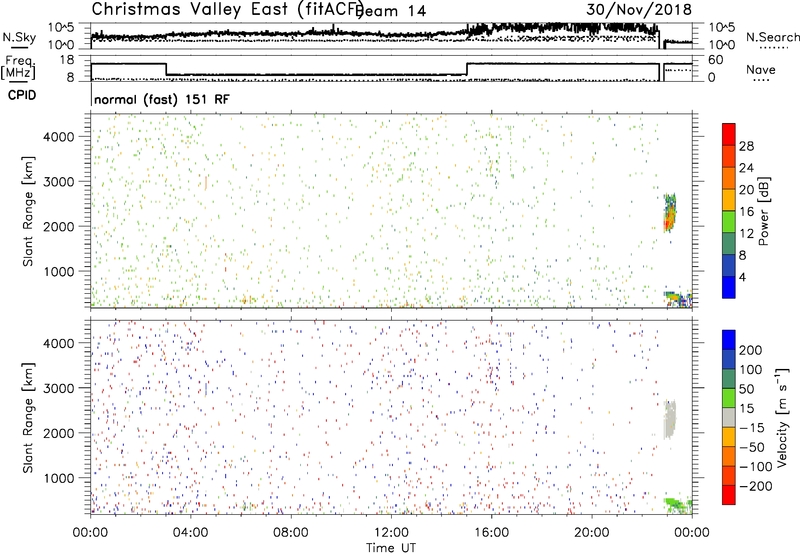Click '3000' on the velocity panel range axis
Viewport: 800px width, 554px height.
click(59, 388)
